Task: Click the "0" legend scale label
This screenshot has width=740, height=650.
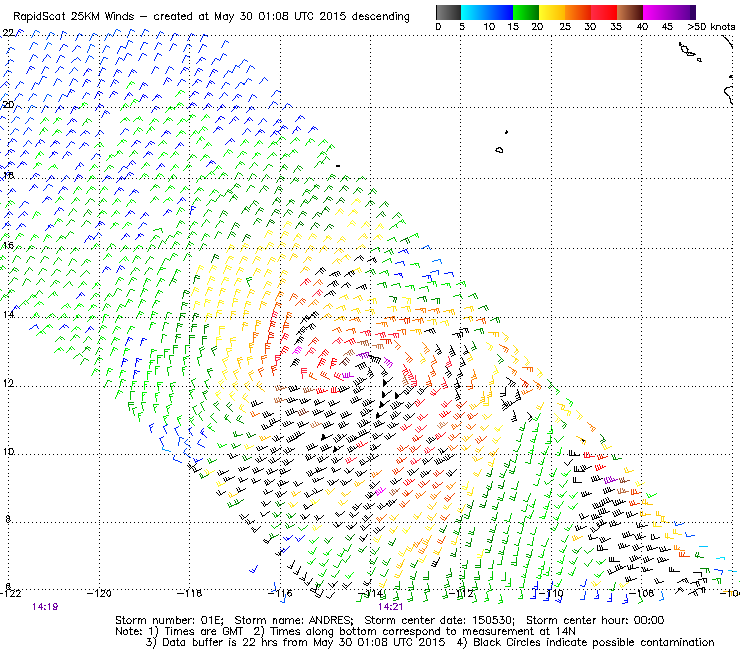Action: coord(438,27)
